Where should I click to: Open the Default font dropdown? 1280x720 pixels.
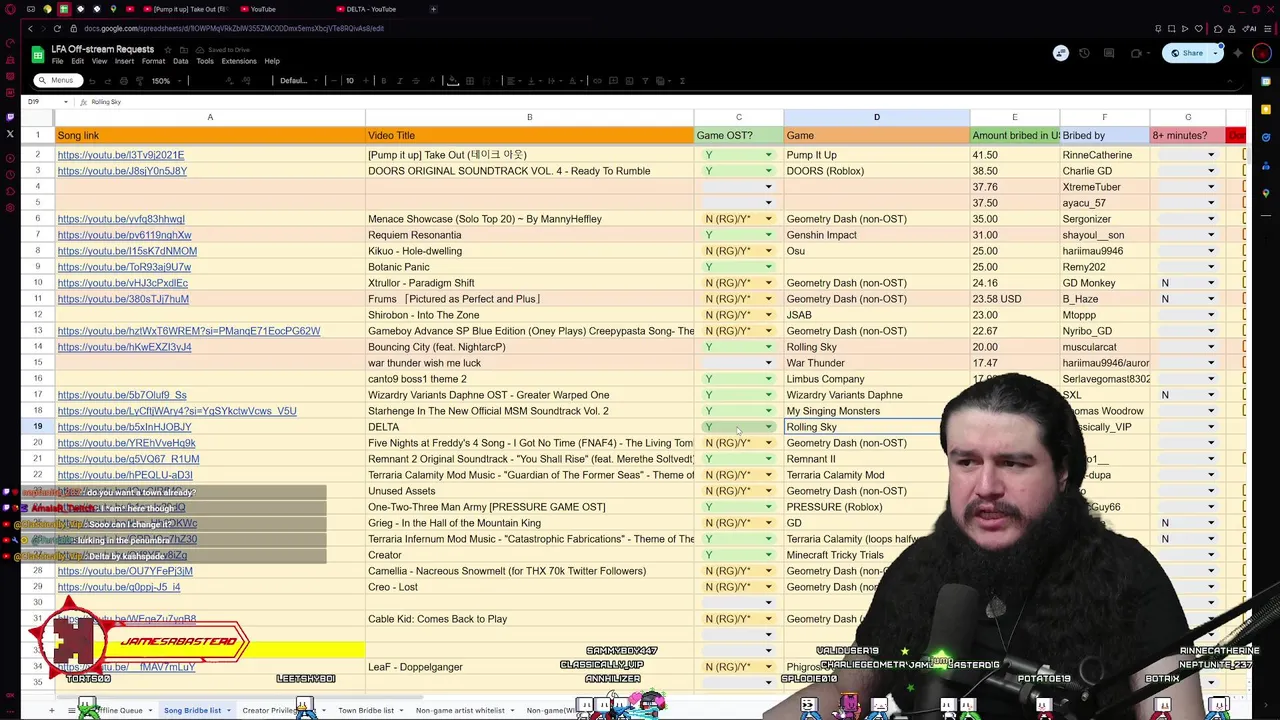(298, 81)
